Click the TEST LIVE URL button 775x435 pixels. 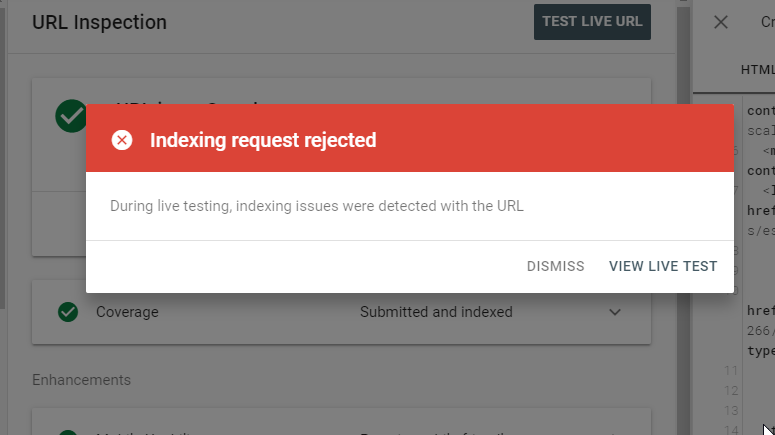(x=592, y=22)
